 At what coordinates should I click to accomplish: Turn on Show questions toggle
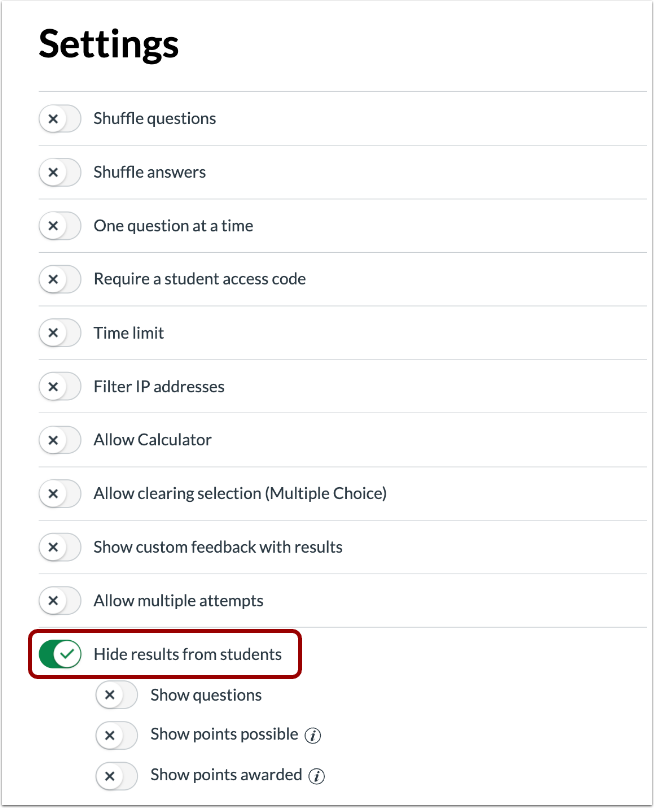click(116, 695)
